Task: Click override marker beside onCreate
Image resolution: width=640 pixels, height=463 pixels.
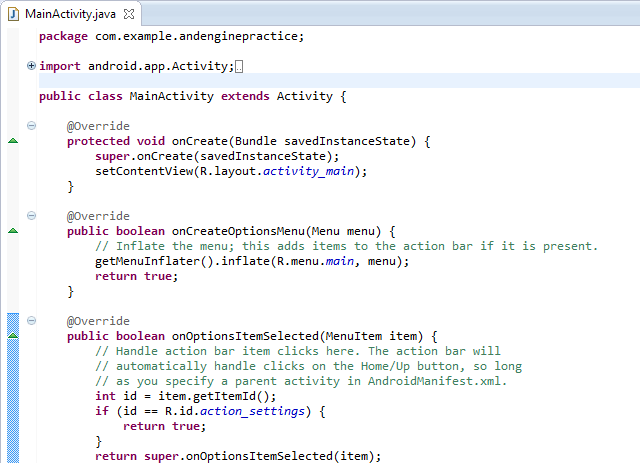Action: [13, 141]
